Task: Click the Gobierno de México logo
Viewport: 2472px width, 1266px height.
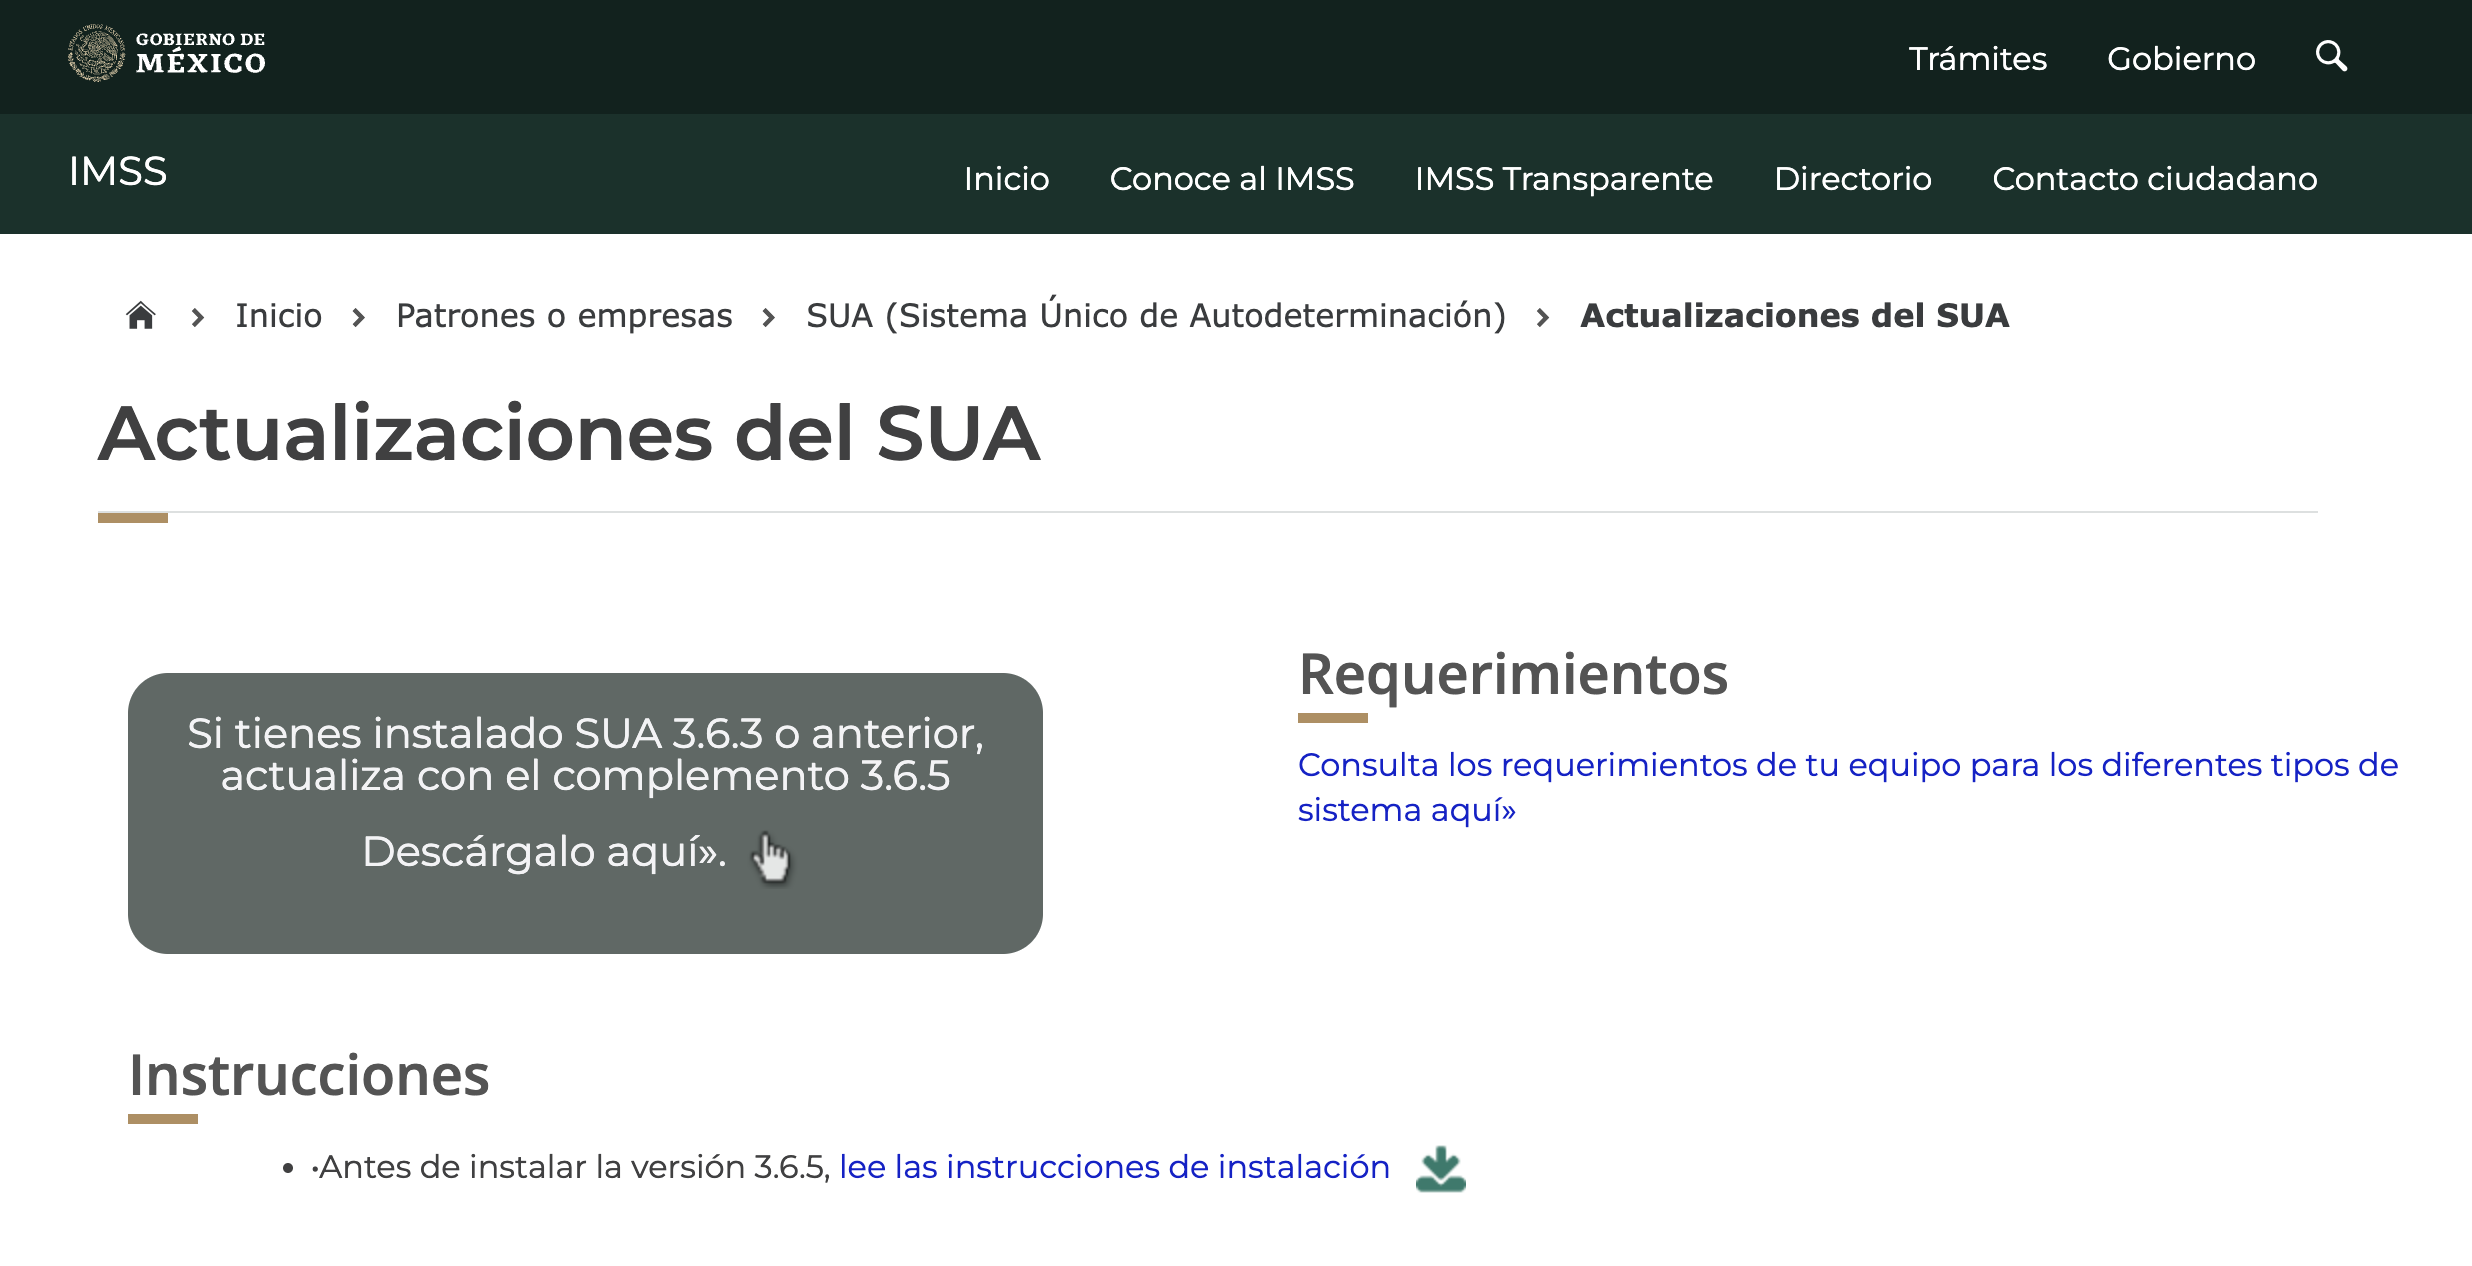Action: 166,54
